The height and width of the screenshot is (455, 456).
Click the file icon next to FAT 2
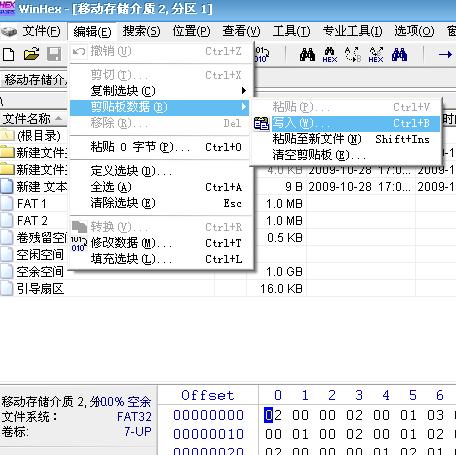tap(7, 220)
